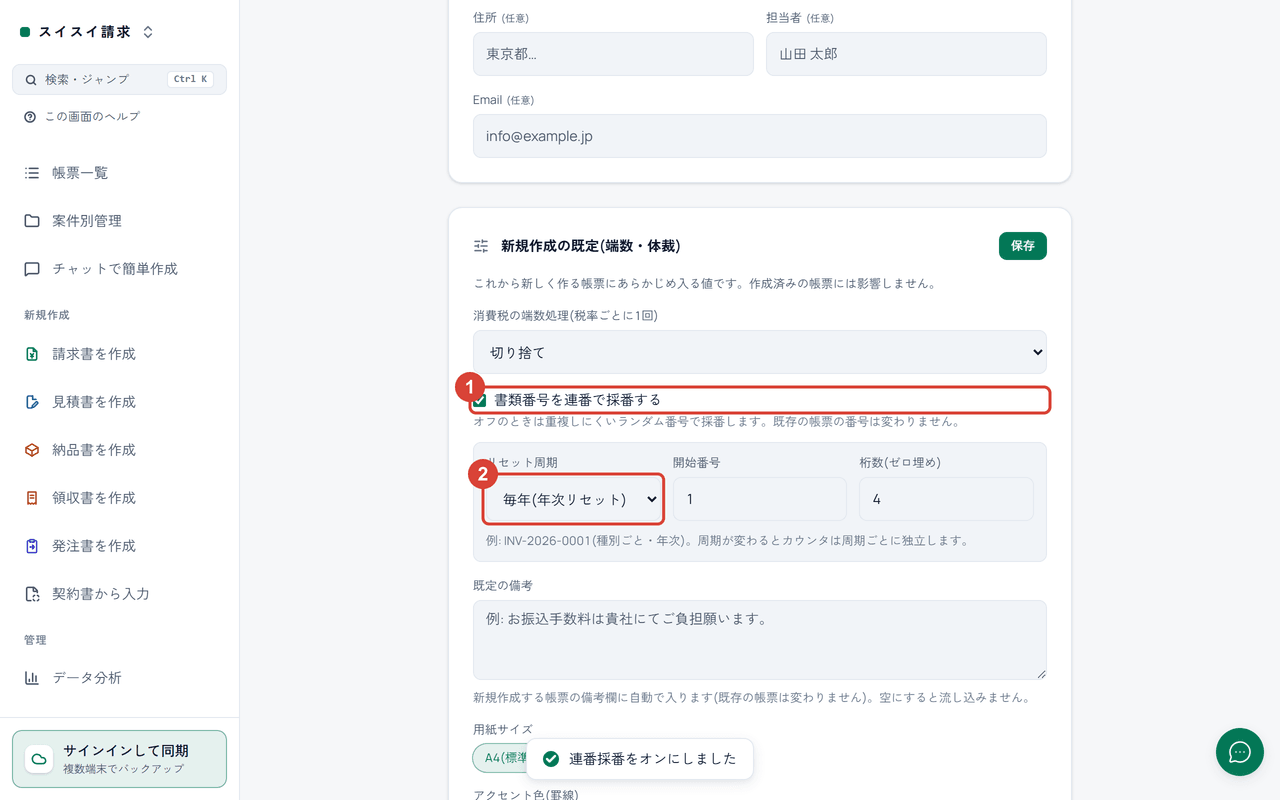The image size is (1280, 800).
Task: Select 請求書を作成 menu item
Action: (x=120, y=354)
